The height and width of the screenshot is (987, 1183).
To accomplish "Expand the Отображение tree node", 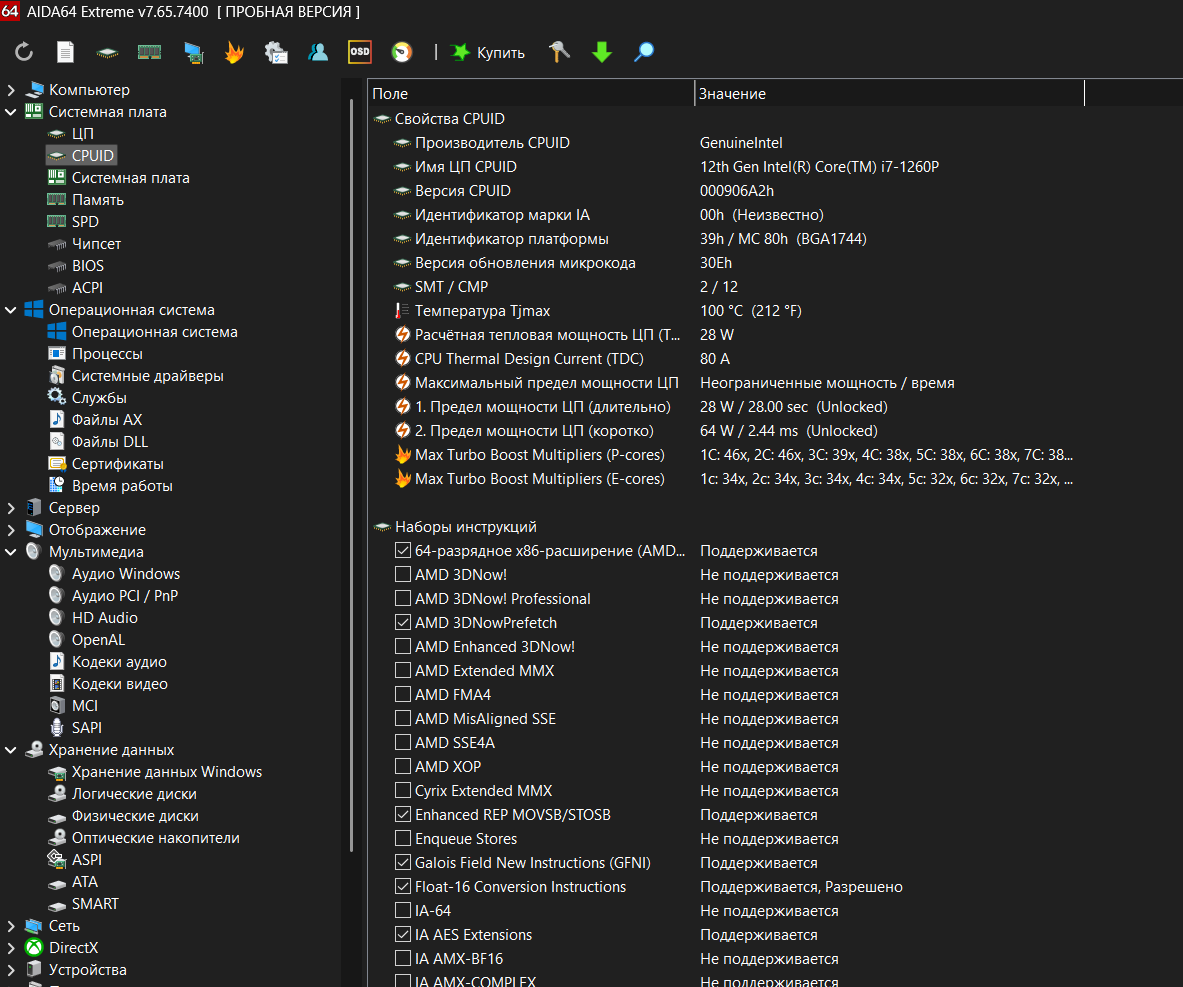I will [11, 530].
